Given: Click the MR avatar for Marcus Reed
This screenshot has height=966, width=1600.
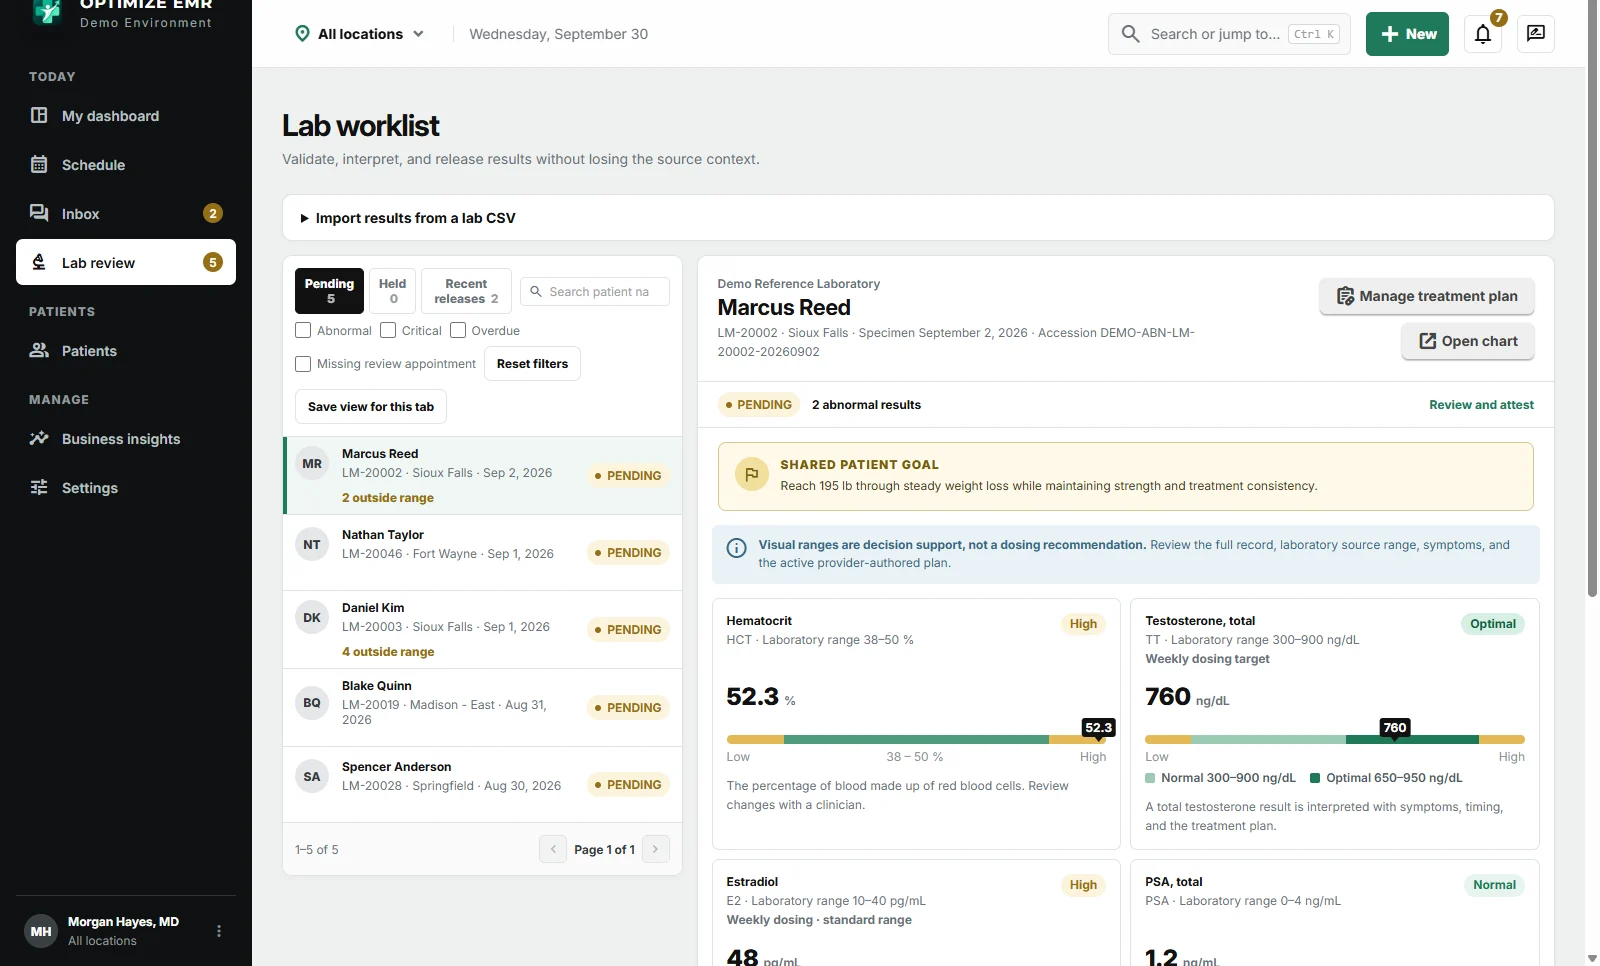Looking at the screenshot, I should click(x=312, y=464).
